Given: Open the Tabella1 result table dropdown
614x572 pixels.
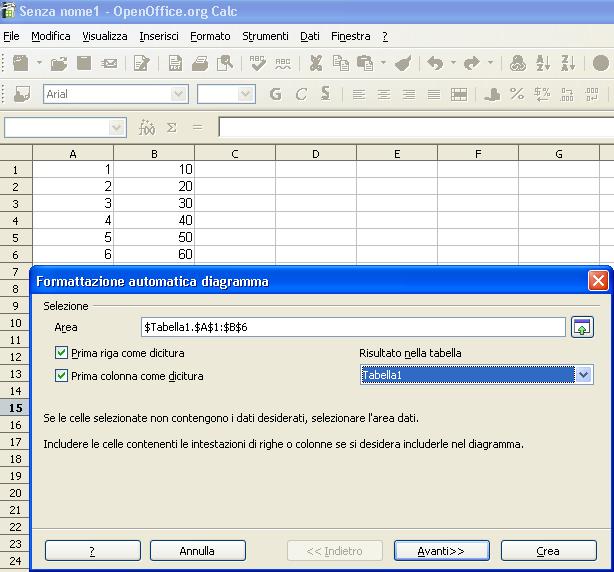Looking at the screenshot, I should tap(585, 375).
